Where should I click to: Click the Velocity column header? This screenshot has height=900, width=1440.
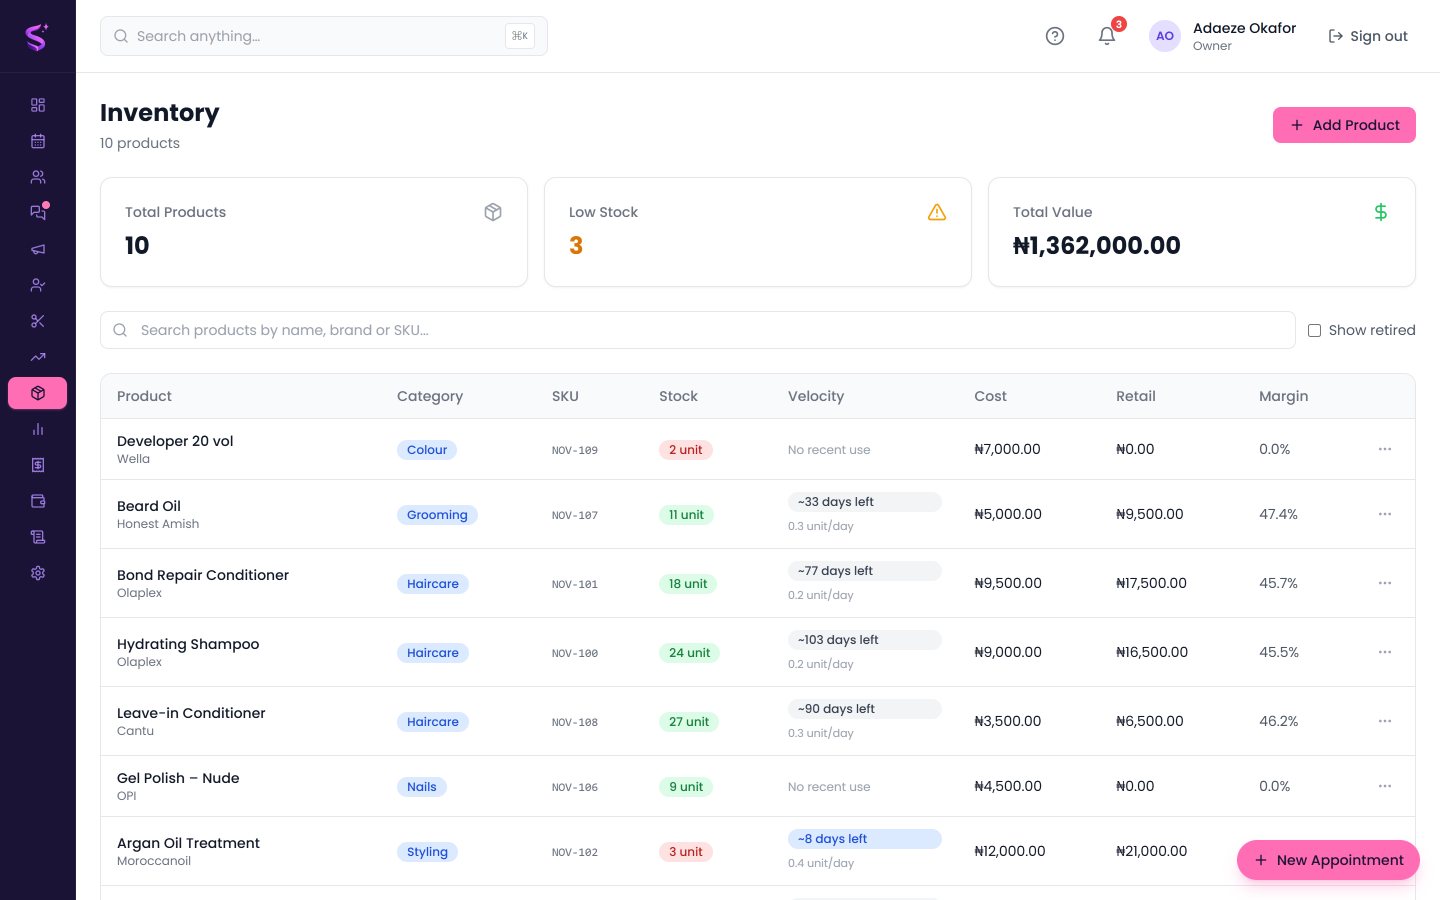coord(816,396)
